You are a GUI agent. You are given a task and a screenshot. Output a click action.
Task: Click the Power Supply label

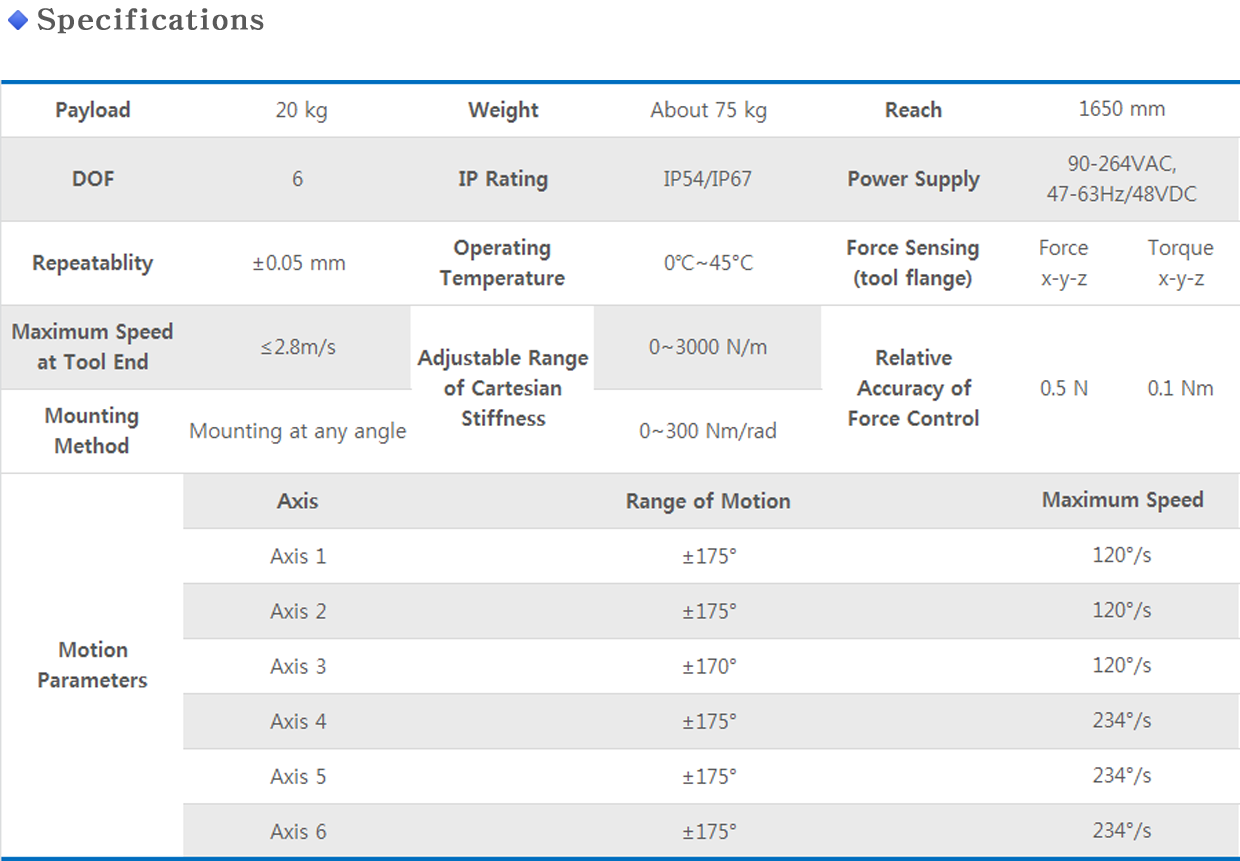pyautogui.click(x=913, y=179)
